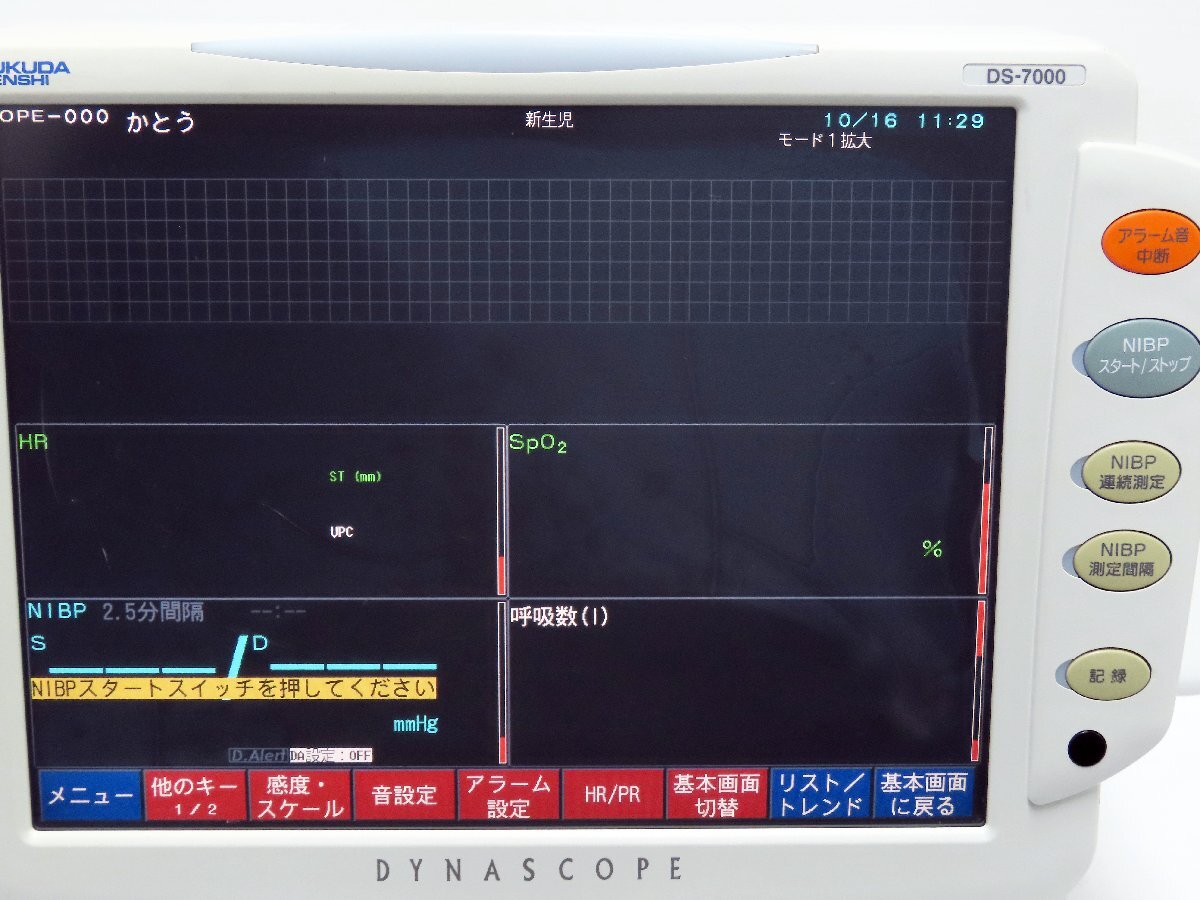Open 音設定 sound settings
This screenshot has width=1200, height=900.
[x=404, y=796]
